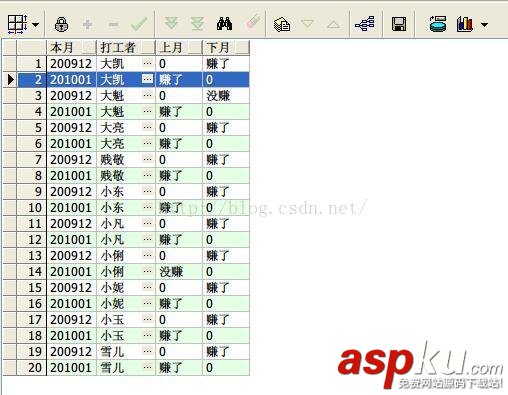Click the binoculars query-by-example icon
This screenshot has width=508, height=395.
[x=224, y=24]
